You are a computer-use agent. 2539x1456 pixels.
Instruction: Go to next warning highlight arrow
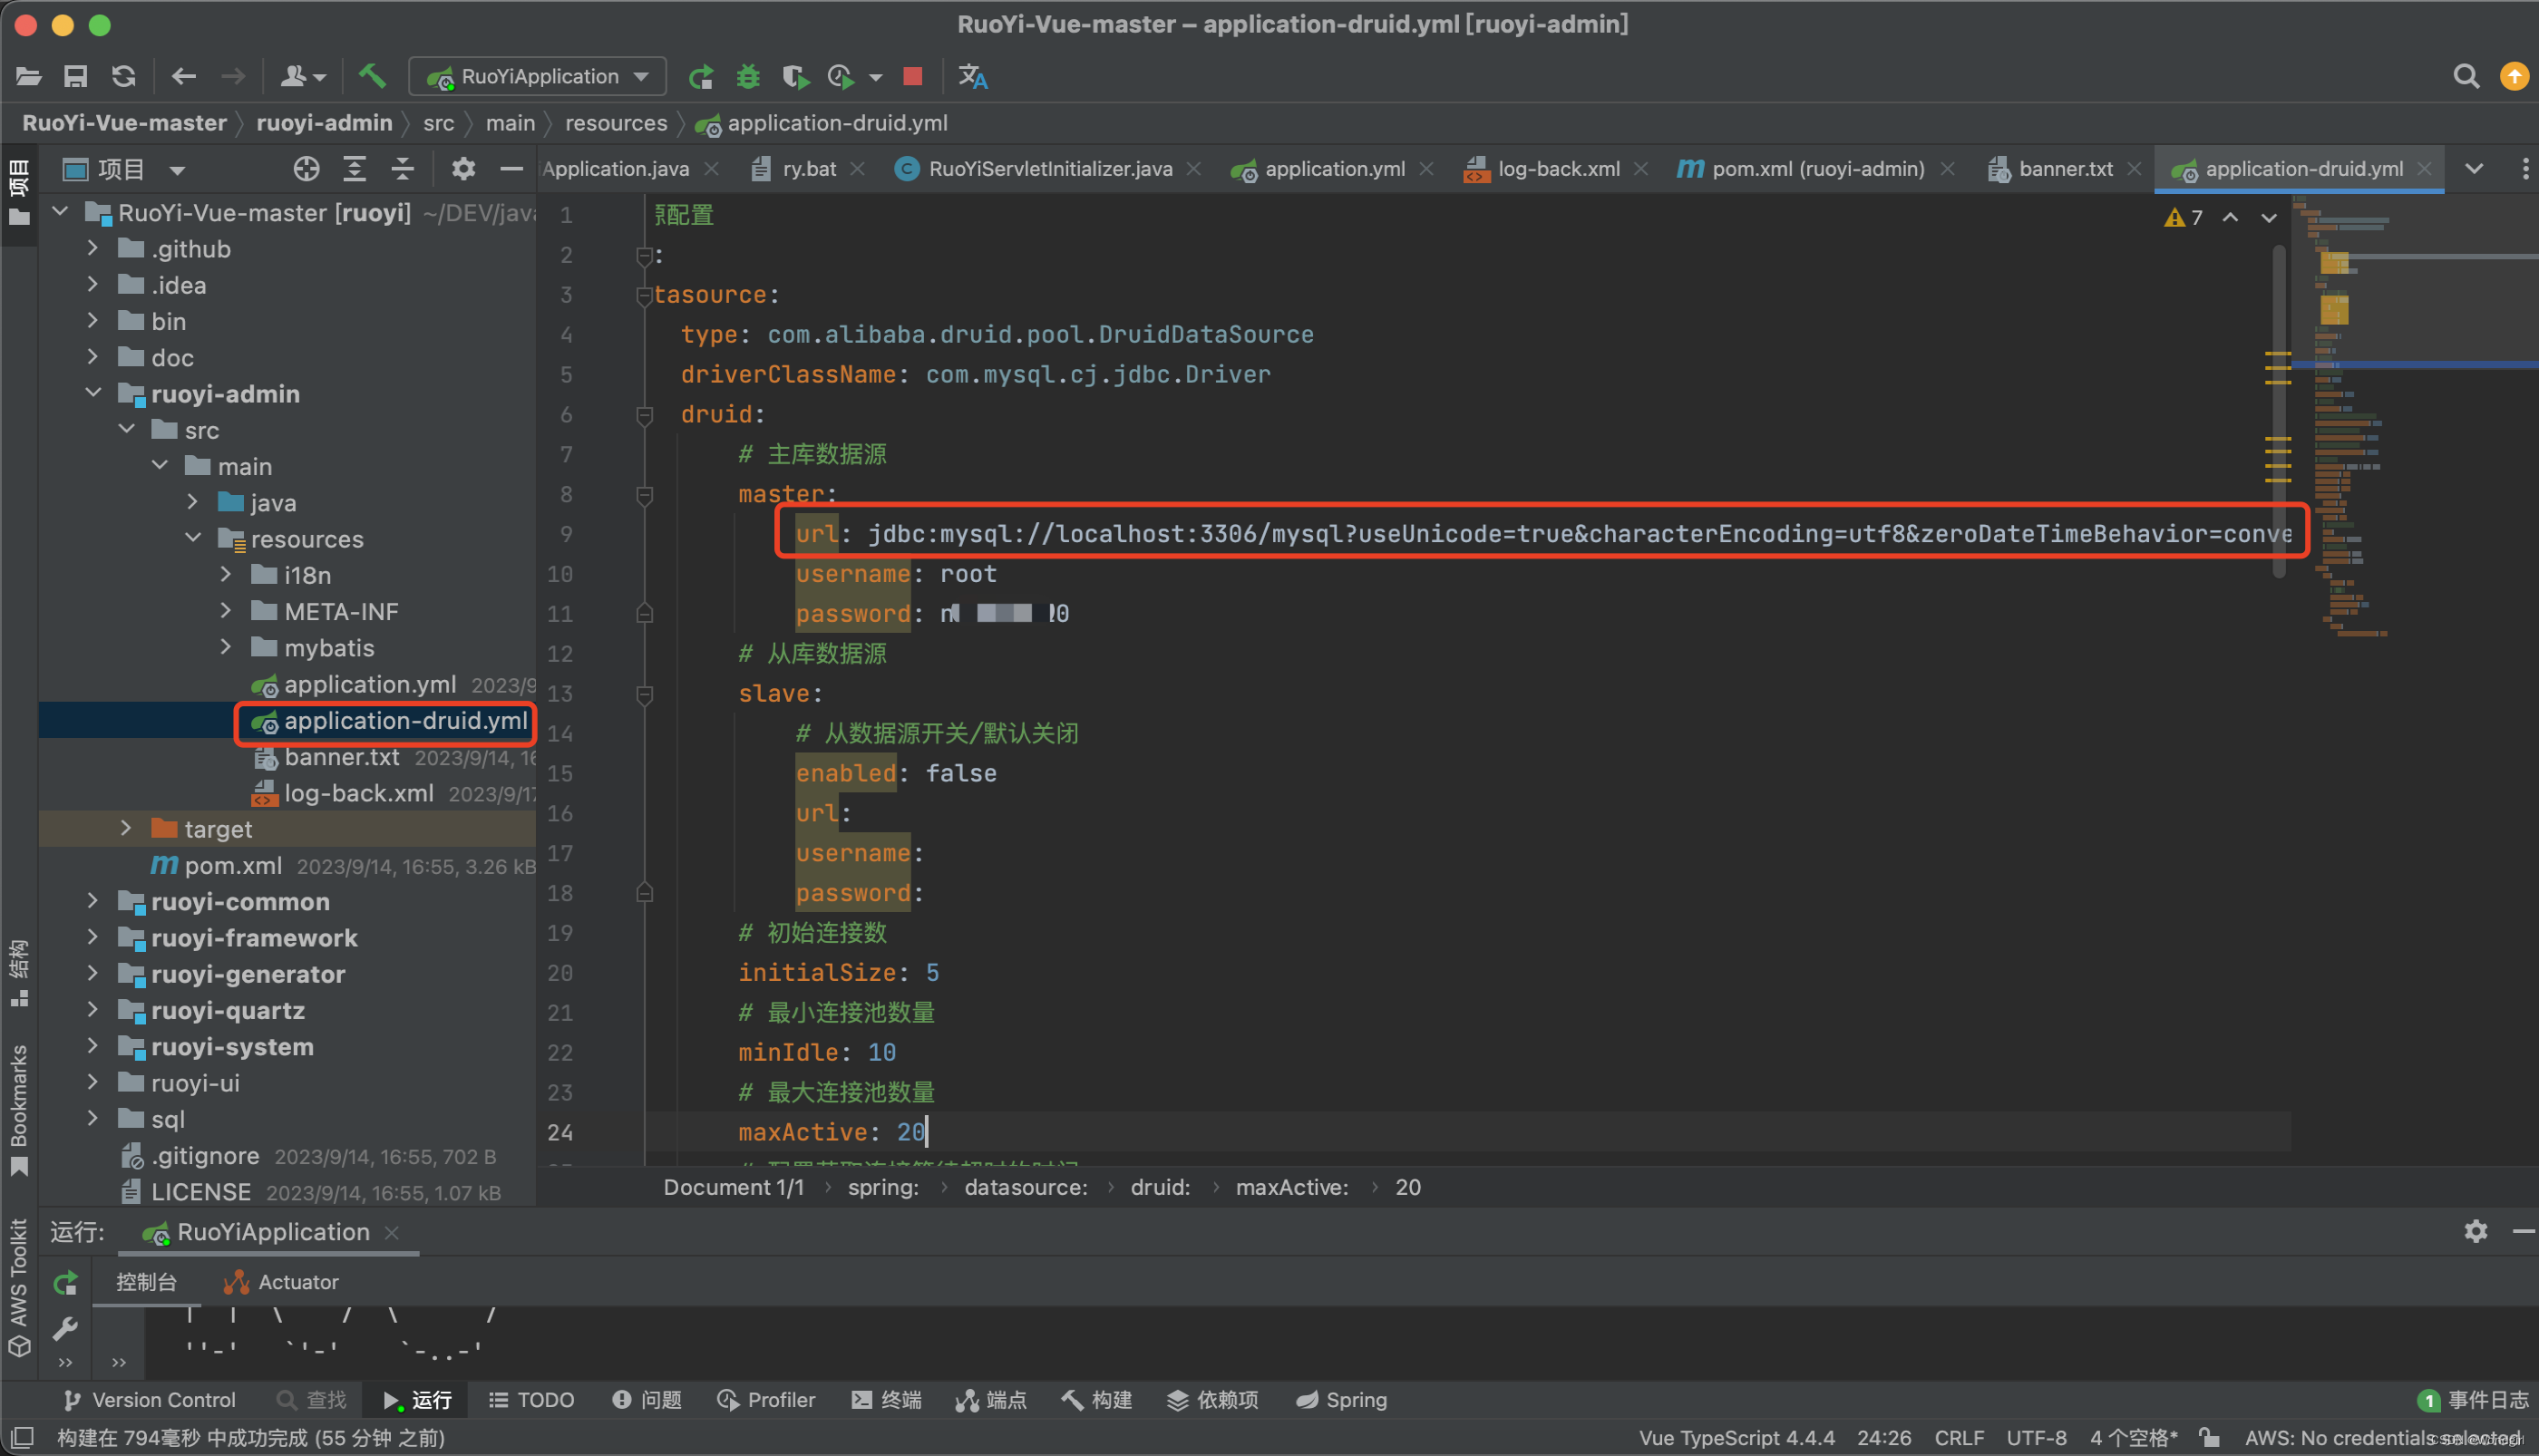pos(2268,217)
